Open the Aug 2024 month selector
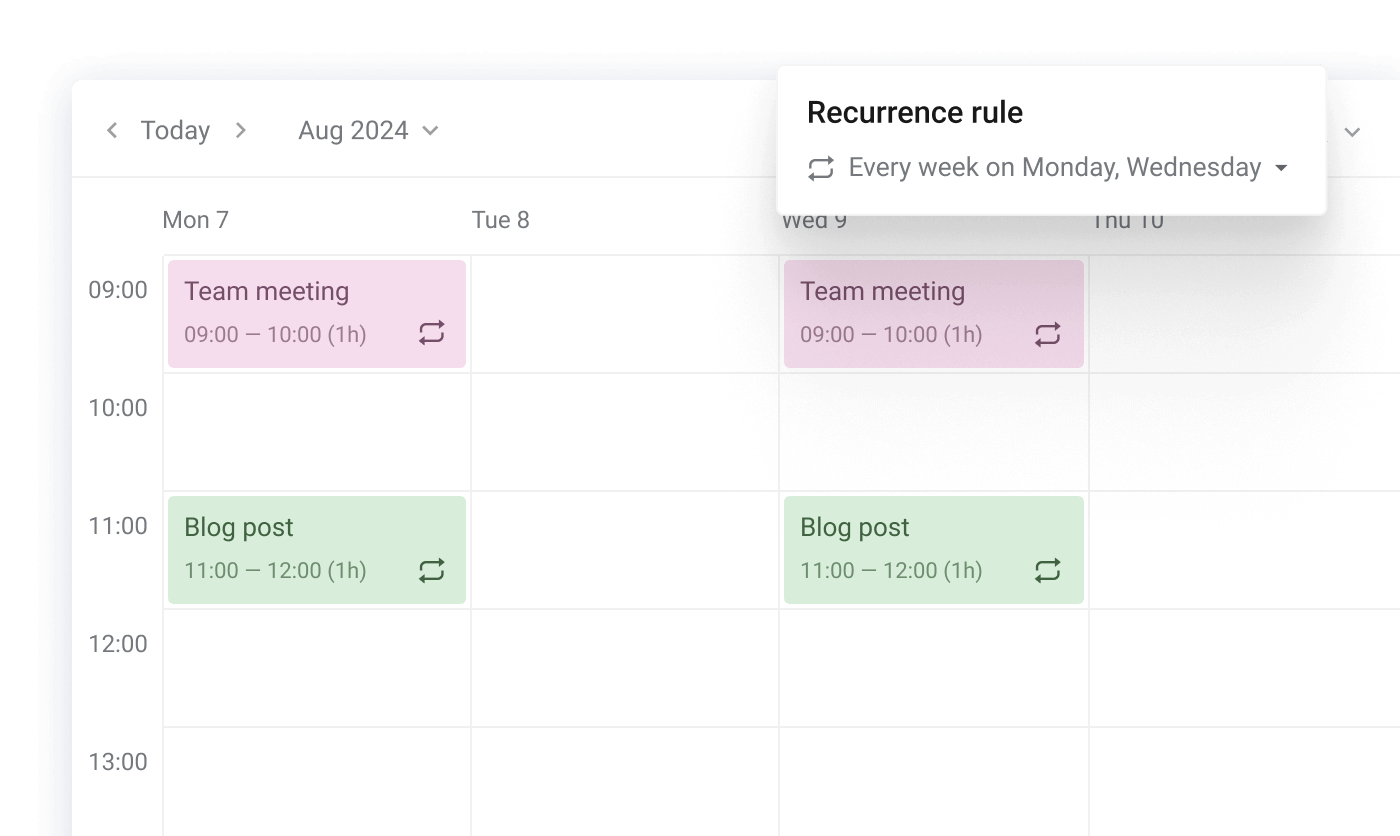The image size is (1400, 836). (x=367, y=130)
